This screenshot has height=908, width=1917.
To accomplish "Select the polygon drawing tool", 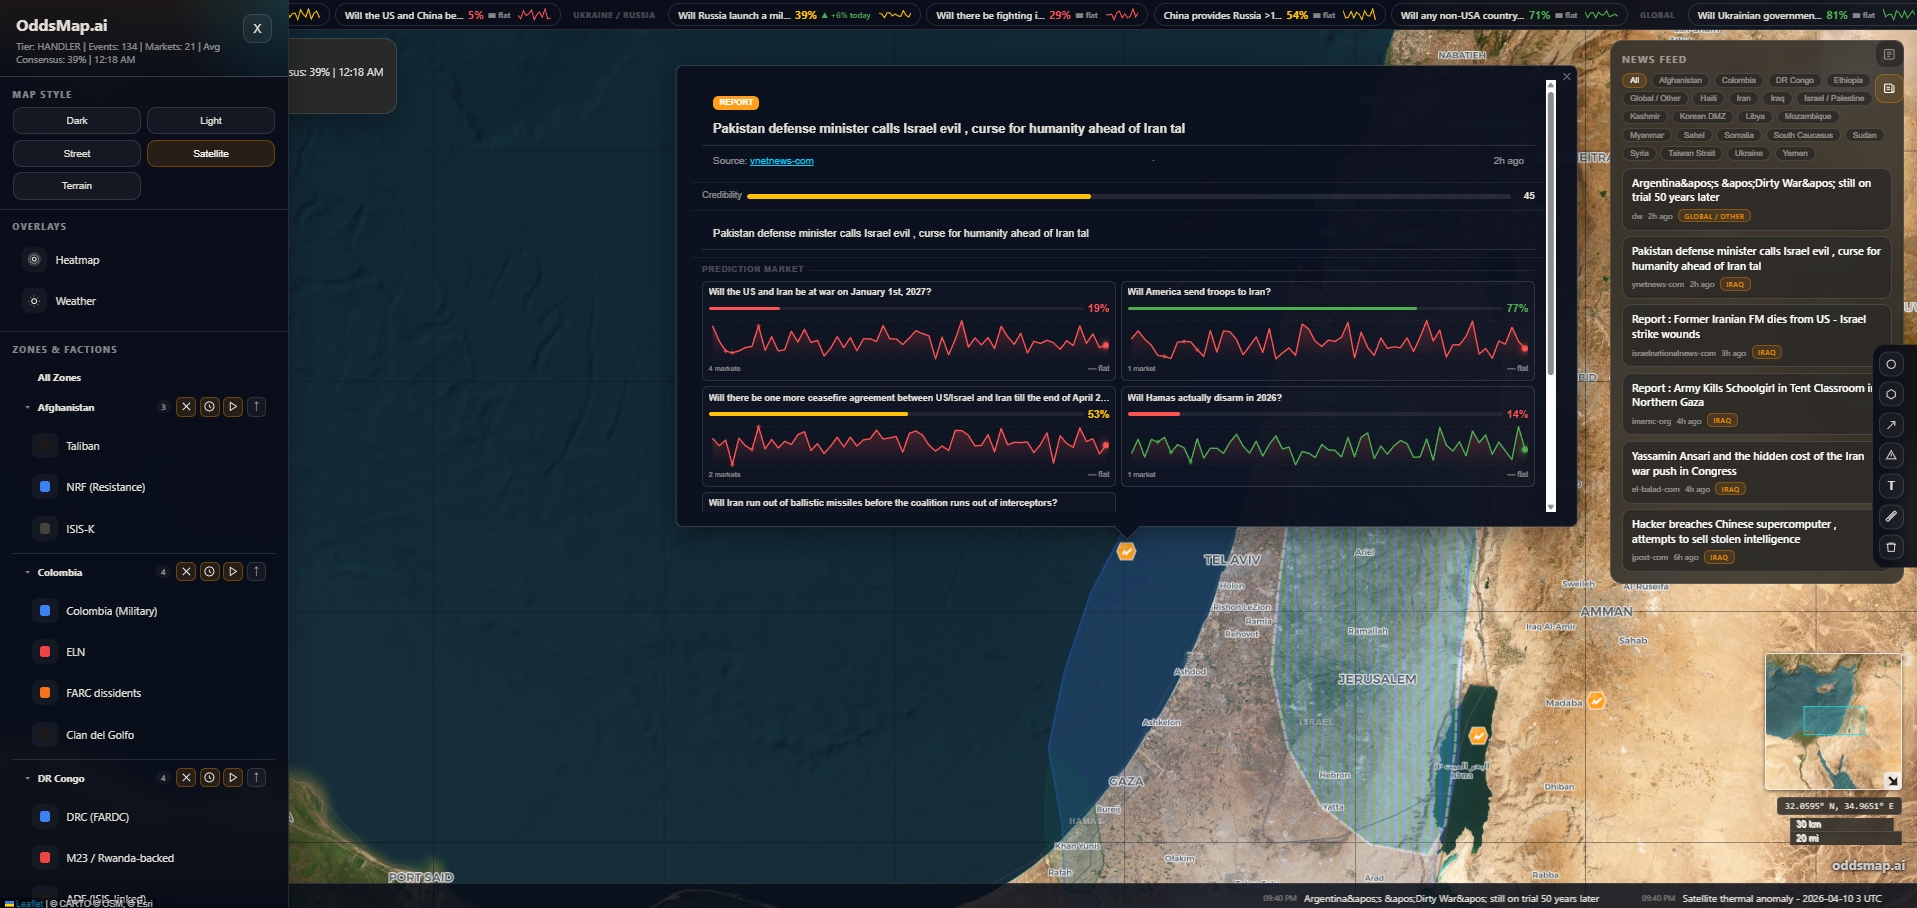I will point(1891,394).
